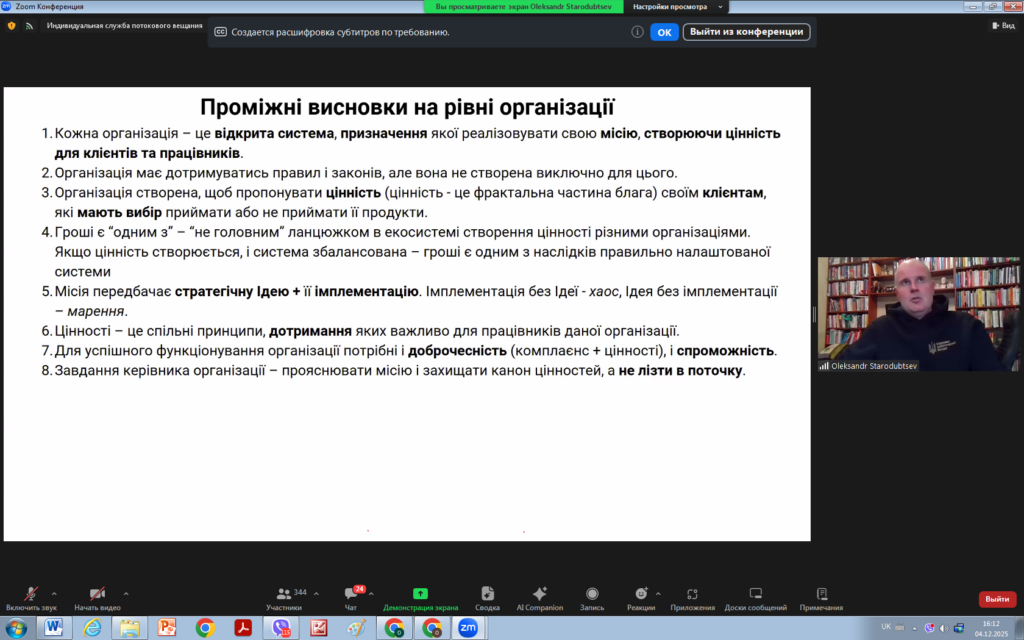Open the Чат chat panel

(x=351, y=595)
